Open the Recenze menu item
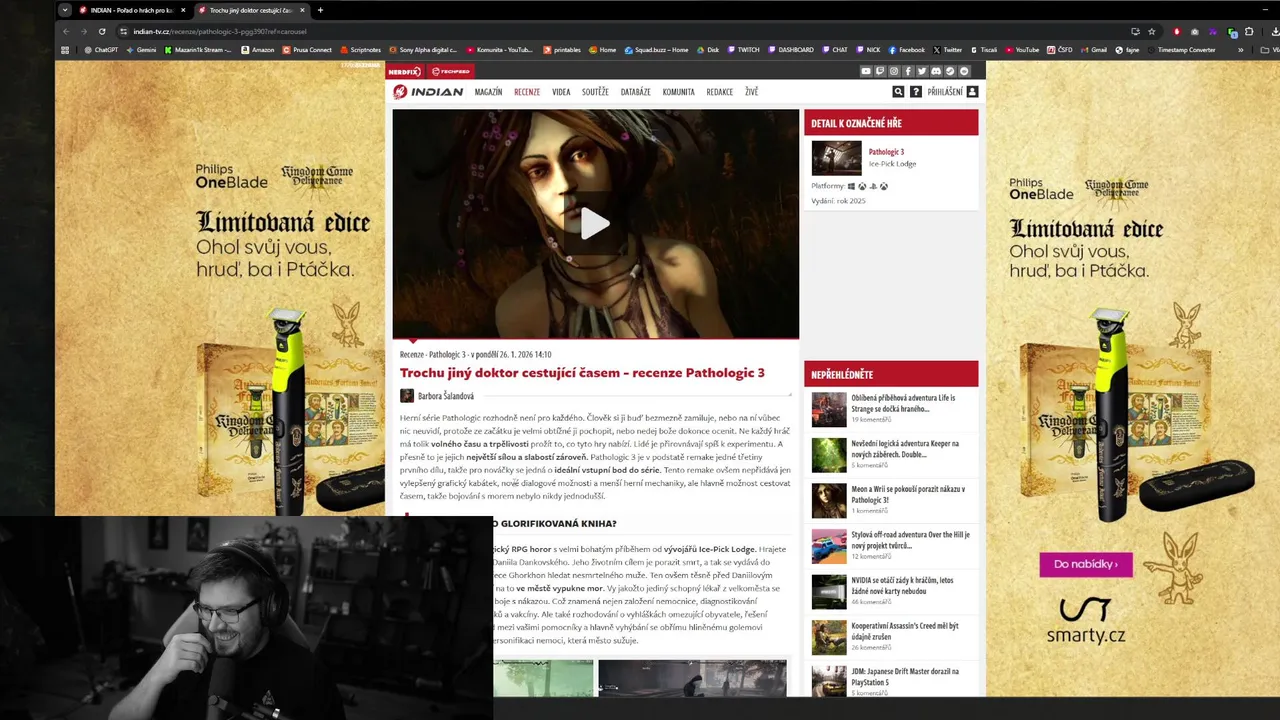The image size is (1280, 720). [x=527, y=92]
